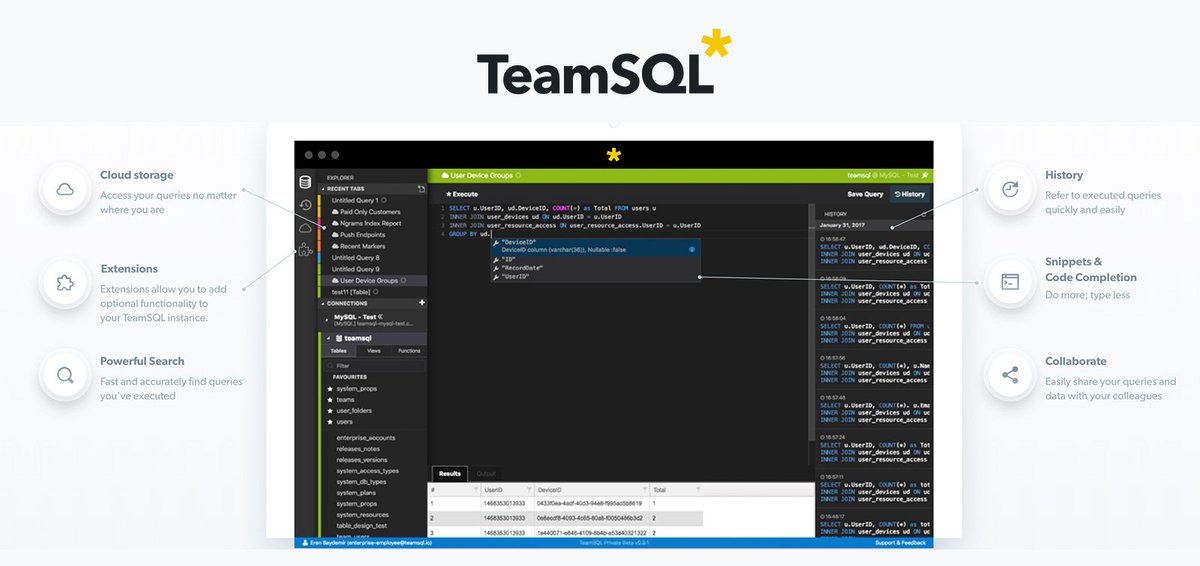Switch to the Views tab
This screenshot has width=1200, height=566.
coord(373,351)
